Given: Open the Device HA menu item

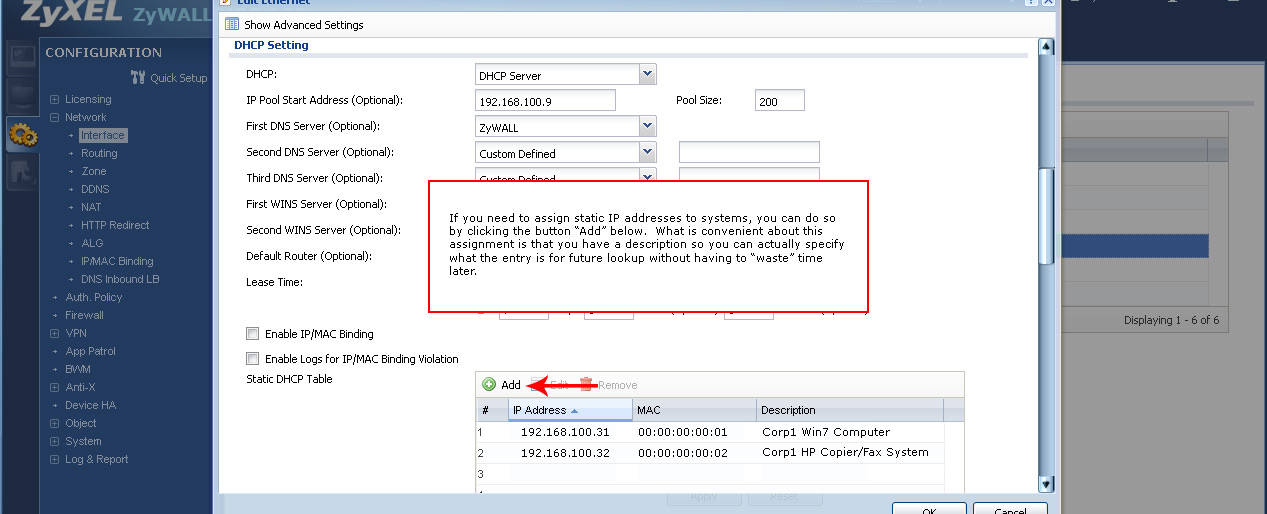Looking at the screenshot, I should pyautogui.click(x=90, y=405).
